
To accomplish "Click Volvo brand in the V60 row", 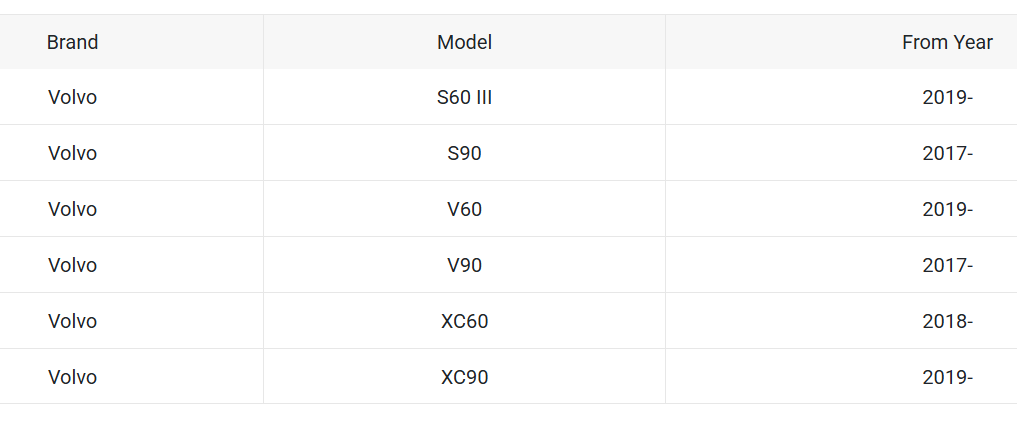I will (72, 210).
